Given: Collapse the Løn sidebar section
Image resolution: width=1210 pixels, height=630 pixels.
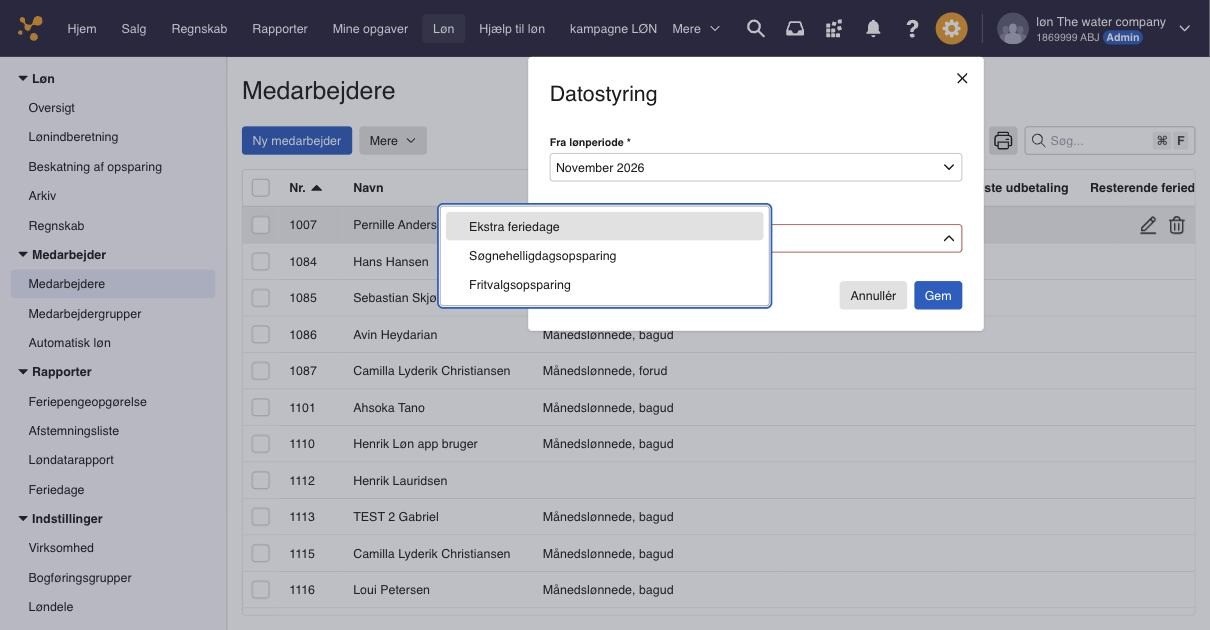Looking at the screenshot, I should 23,78.
